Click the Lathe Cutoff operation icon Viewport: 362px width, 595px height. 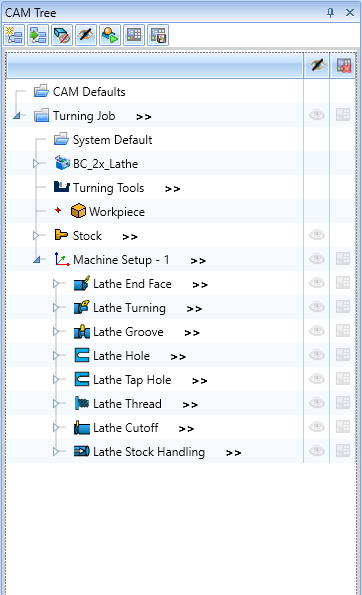point(82,427)
